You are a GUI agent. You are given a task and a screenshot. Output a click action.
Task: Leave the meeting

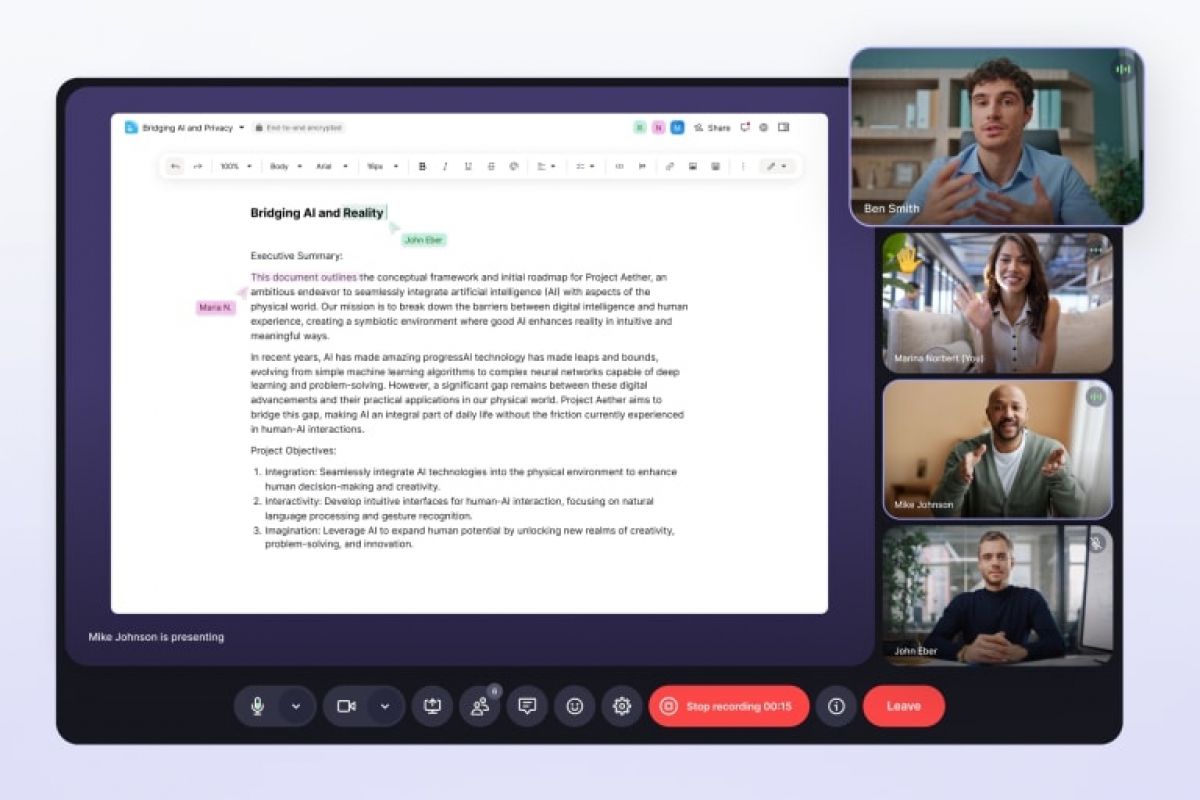point(903,706)
